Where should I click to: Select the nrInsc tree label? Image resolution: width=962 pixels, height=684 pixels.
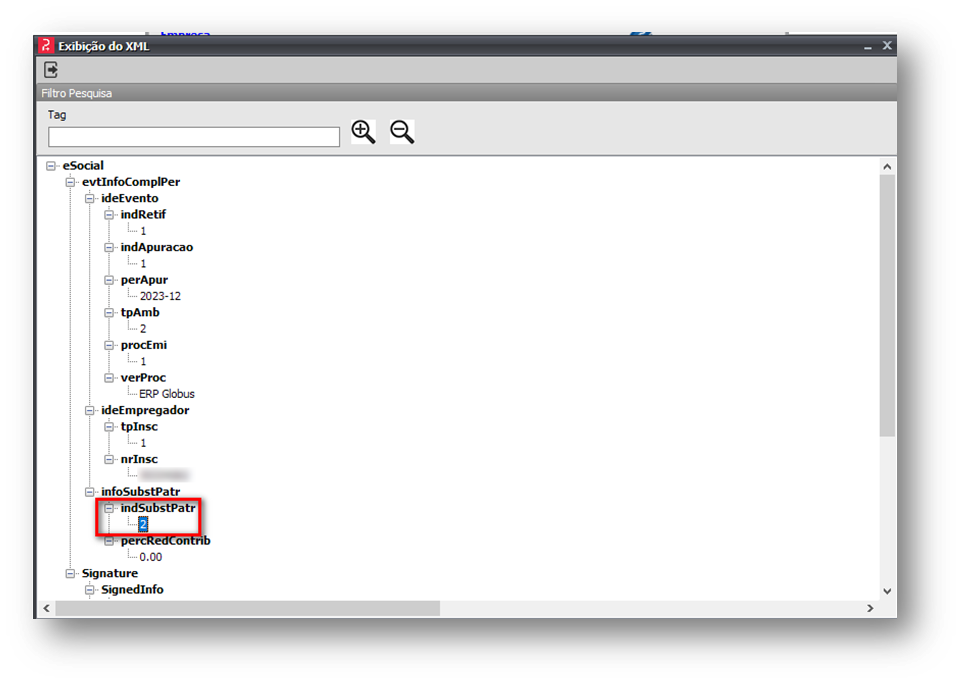[139, 459]
